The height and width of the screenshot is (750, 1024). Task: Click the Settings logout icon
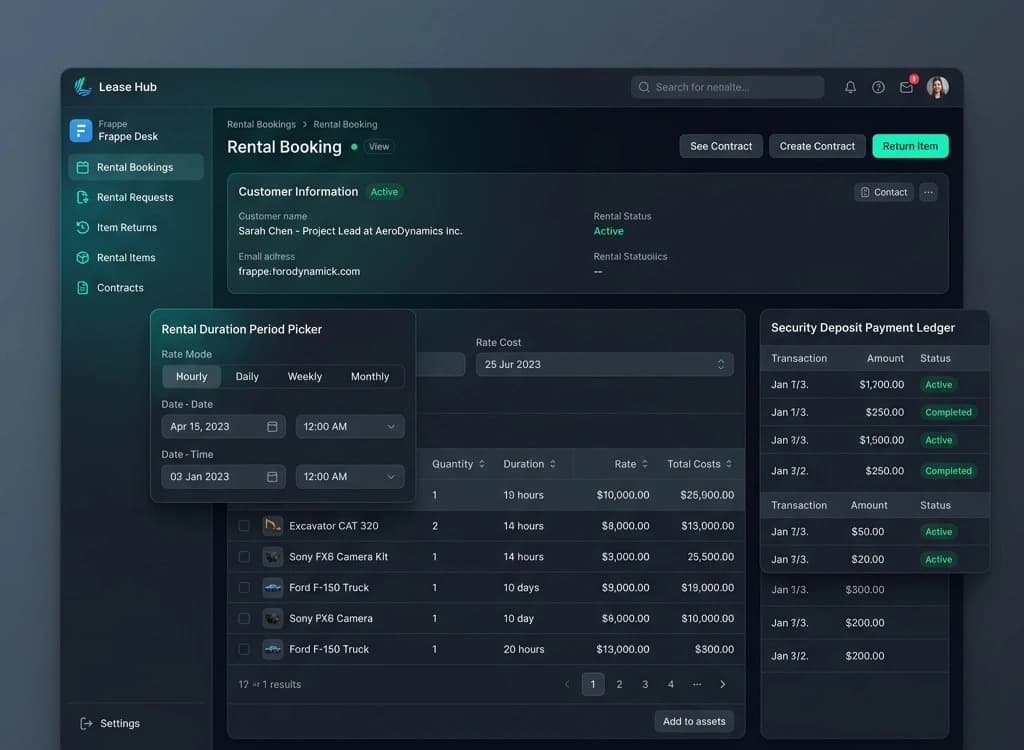pos(86,723)
